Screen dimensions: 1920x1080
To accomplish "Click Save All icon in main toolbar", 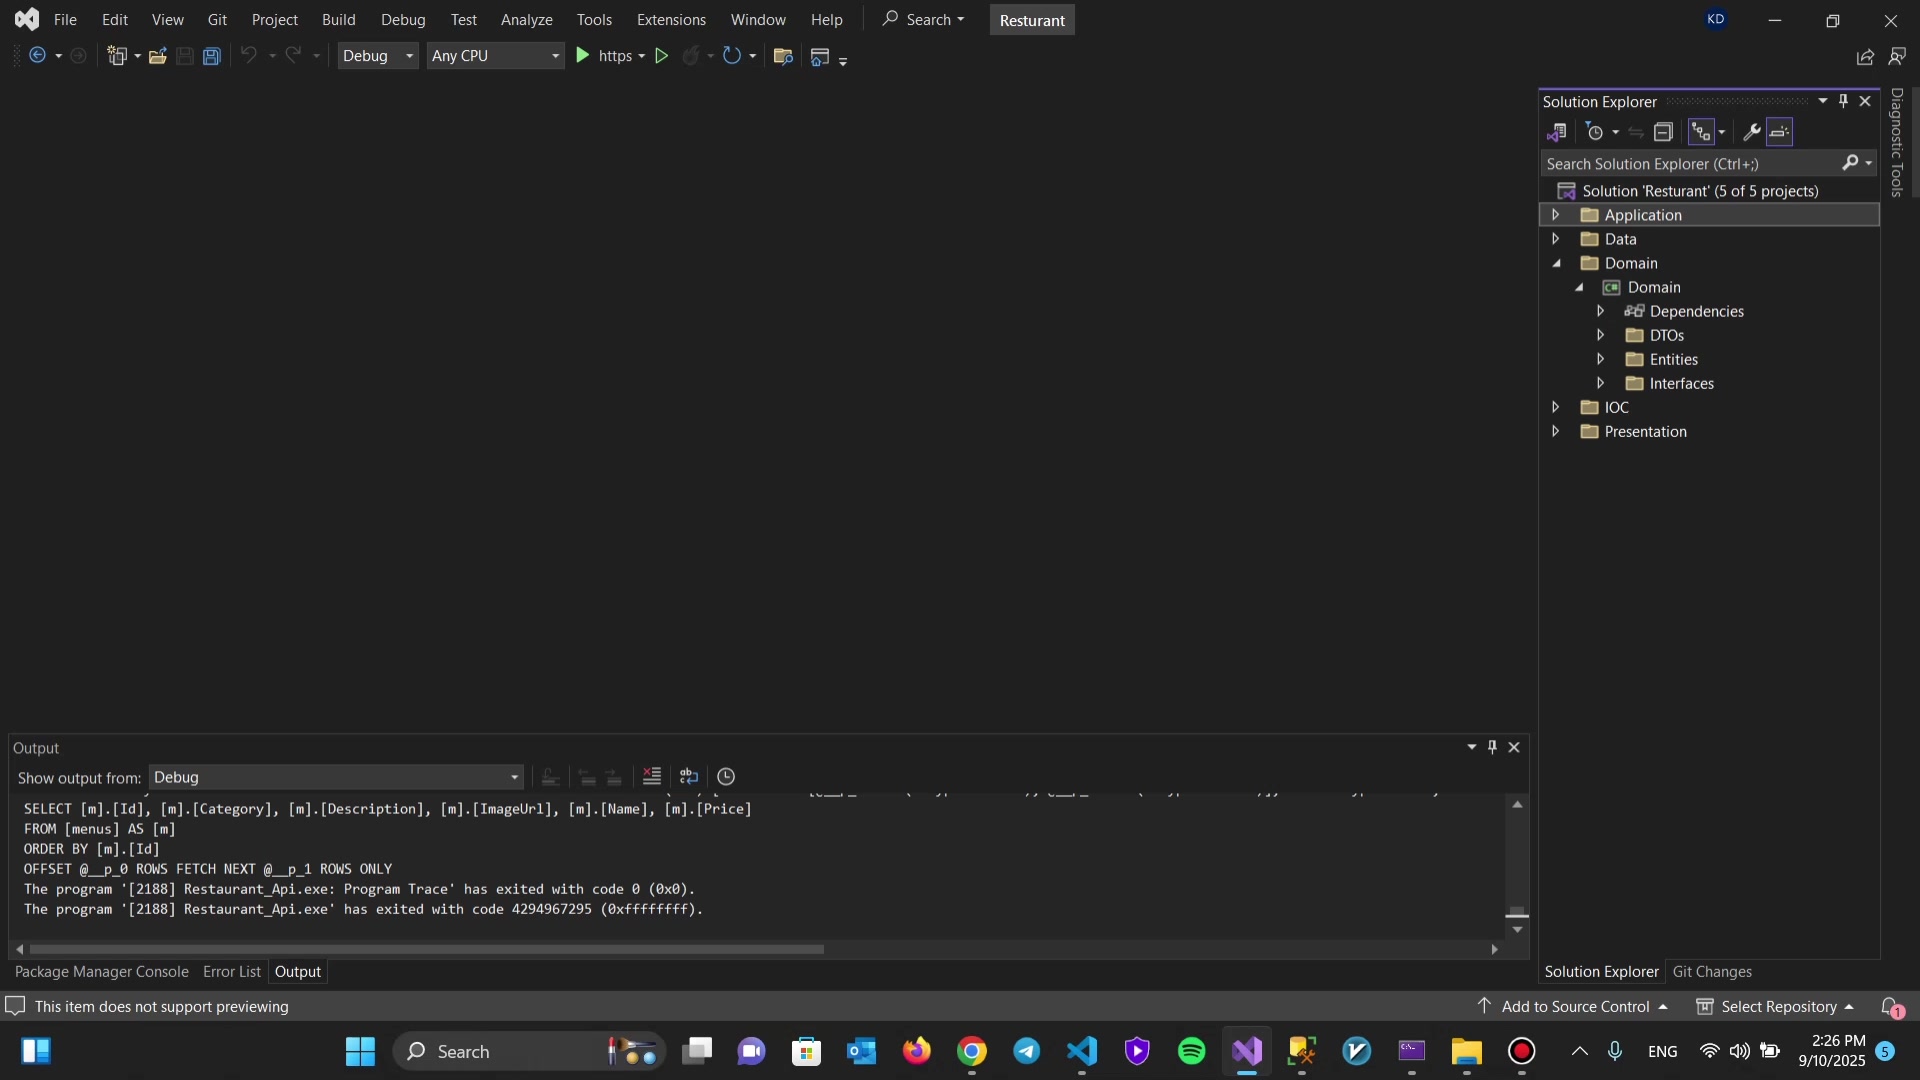I will click(x=212, y=56).
